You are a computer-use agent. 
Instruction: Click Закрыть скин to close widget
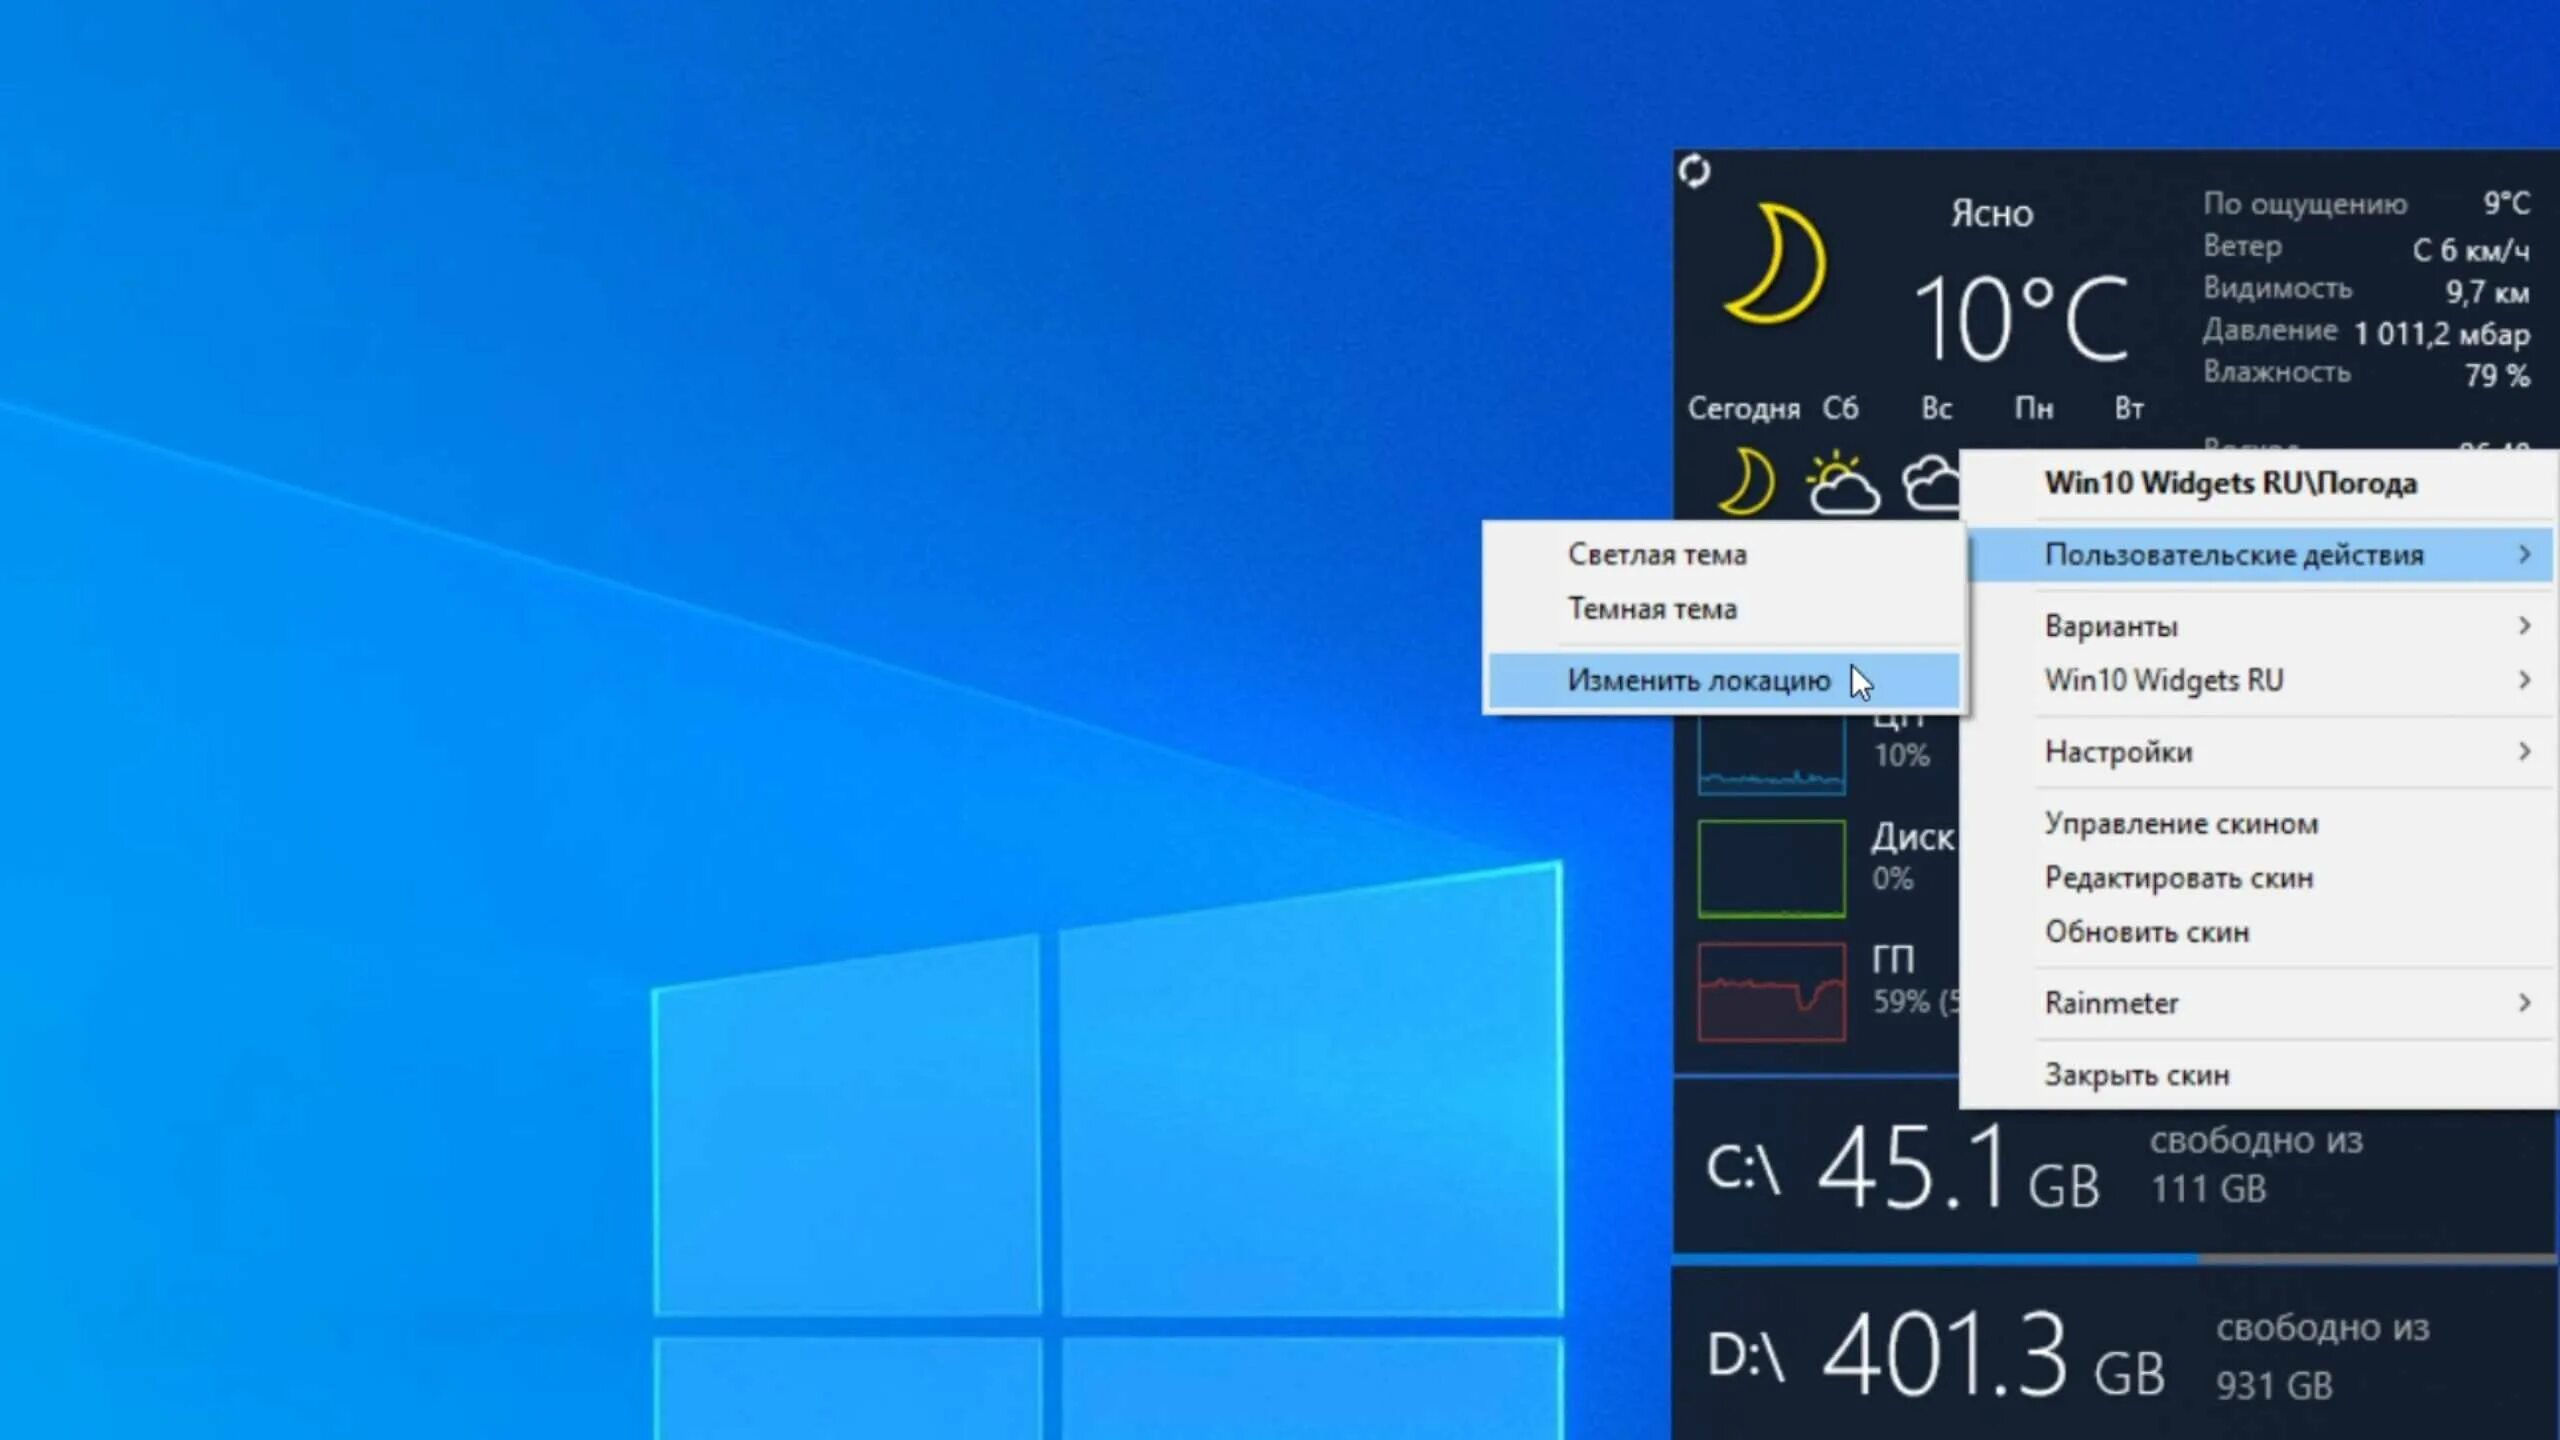click(2137, 1075)
